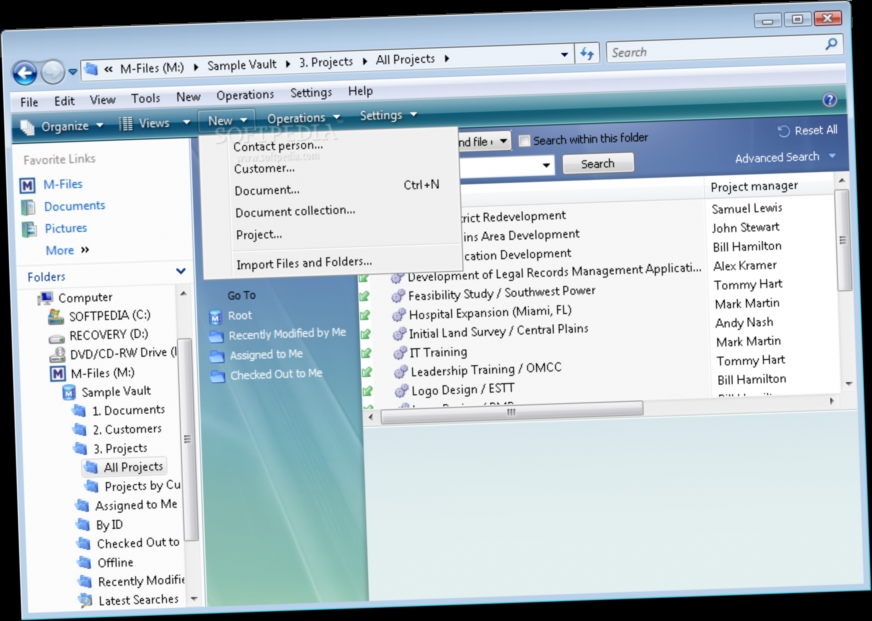Expand the Advanced Search arrow
This screenshot has height=621, width=872.
click(833, 156)
